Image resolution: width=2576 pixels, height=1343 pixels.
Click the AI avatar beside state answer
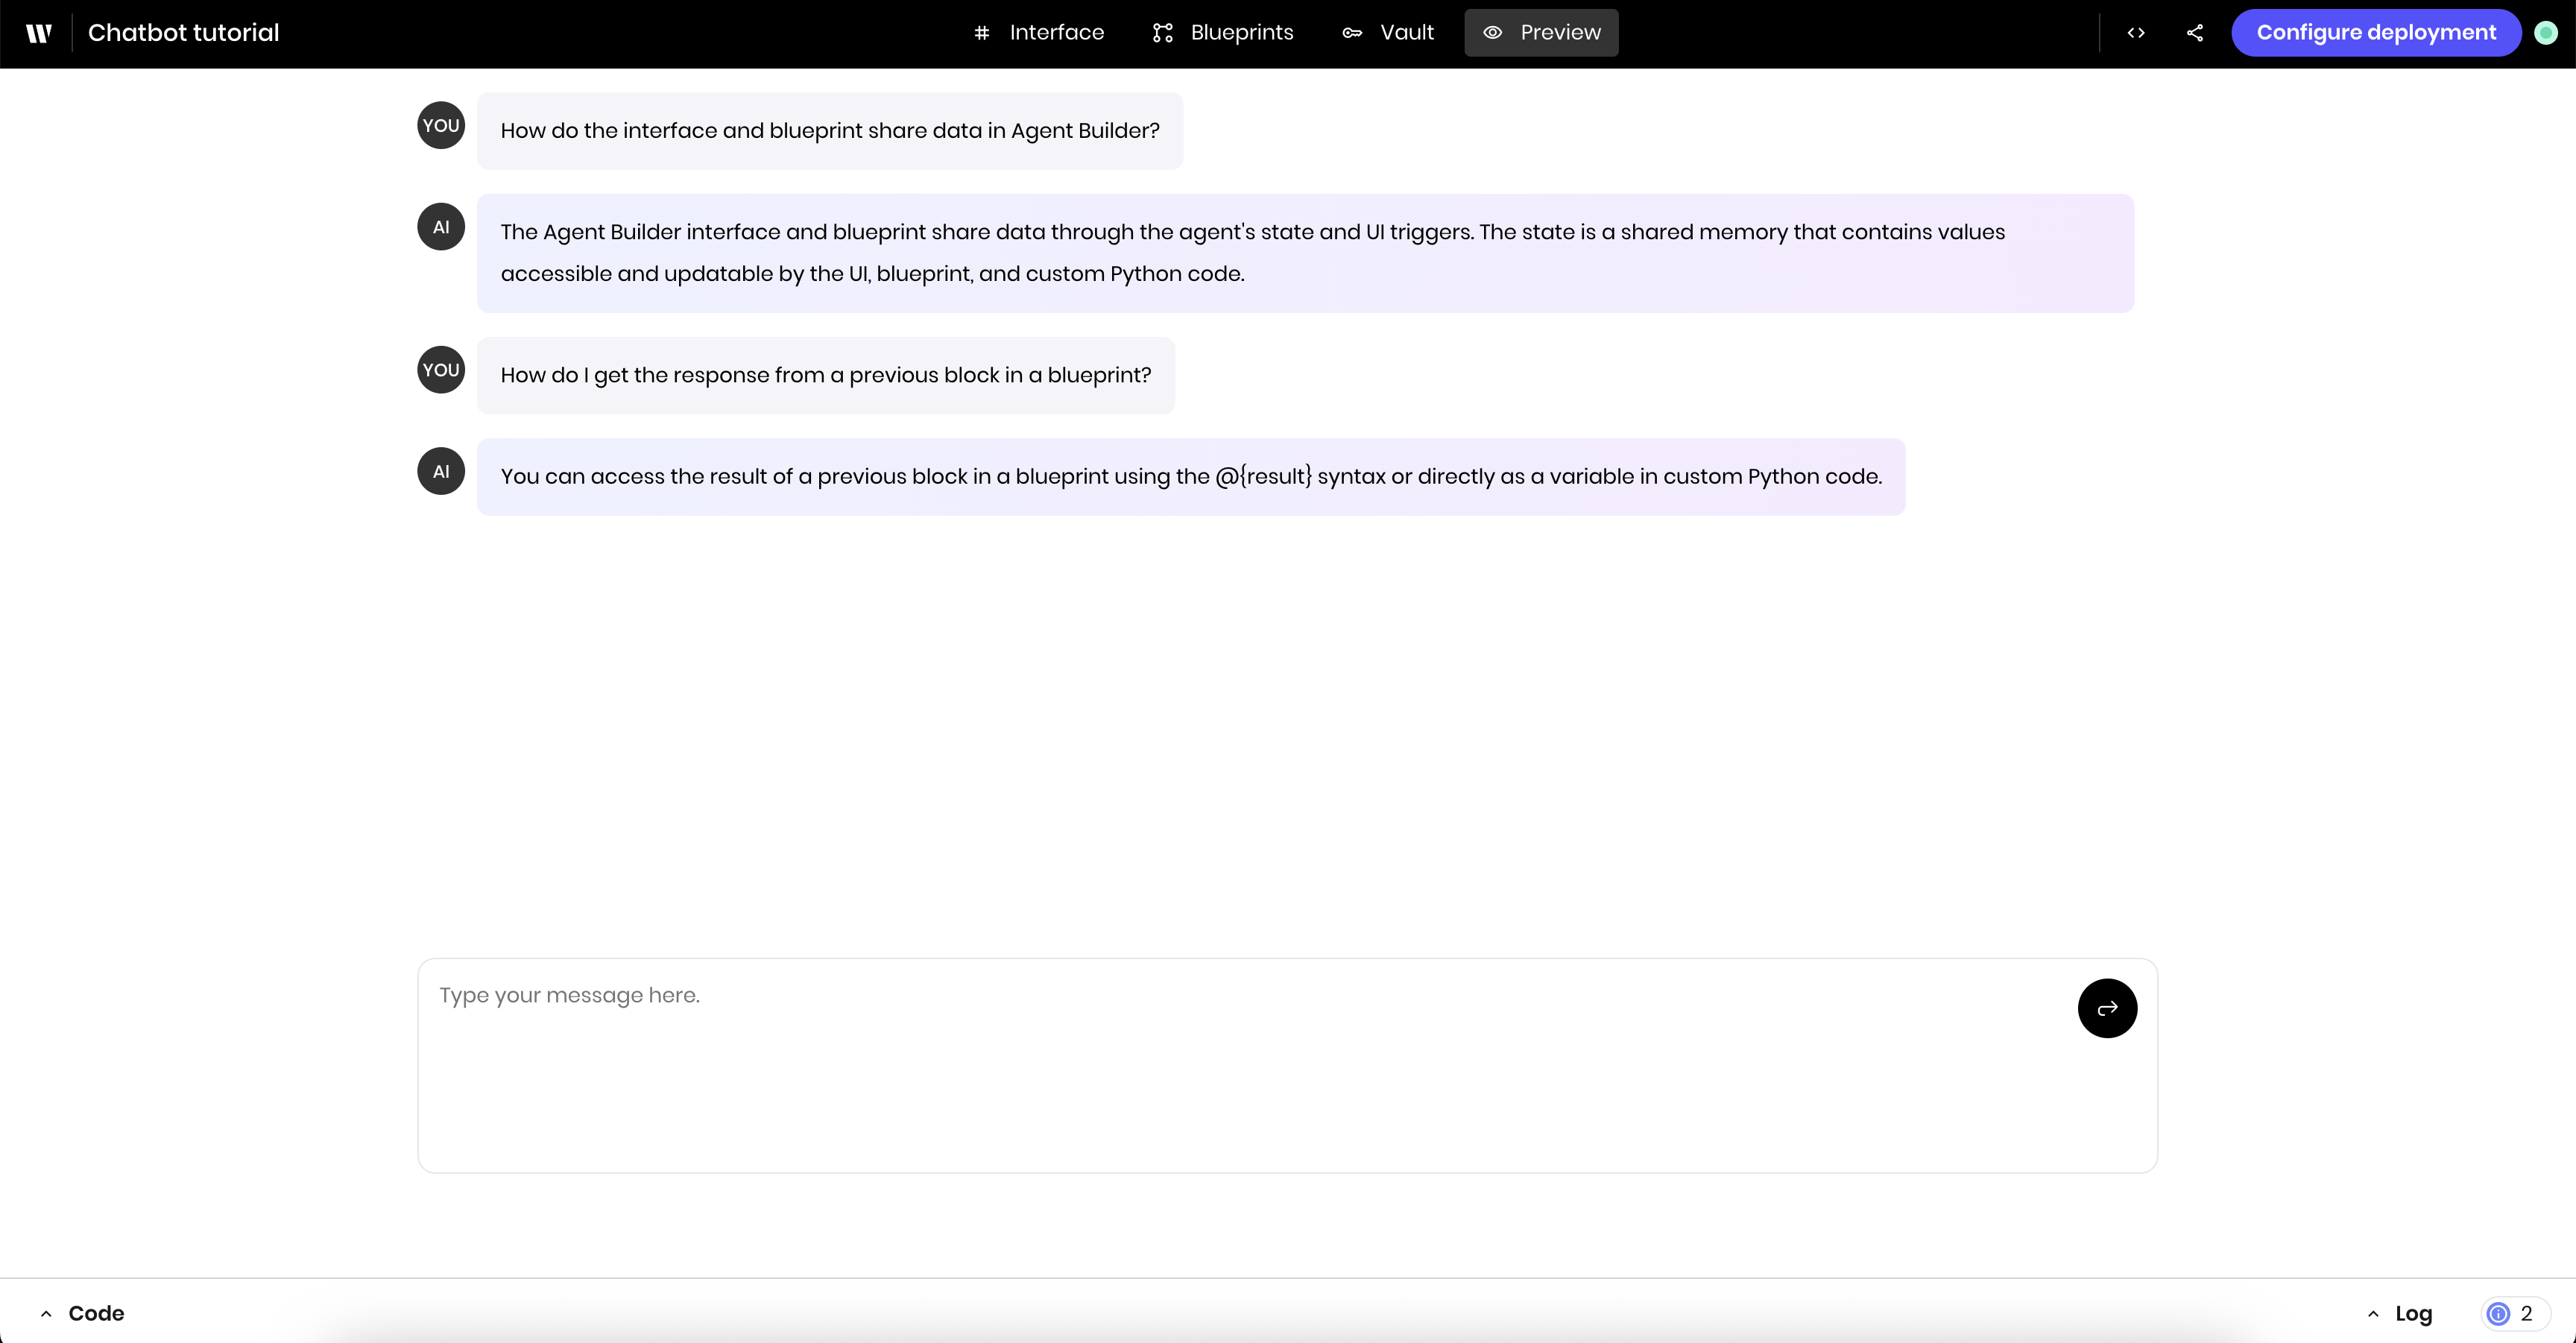click(x=441, y=227)
